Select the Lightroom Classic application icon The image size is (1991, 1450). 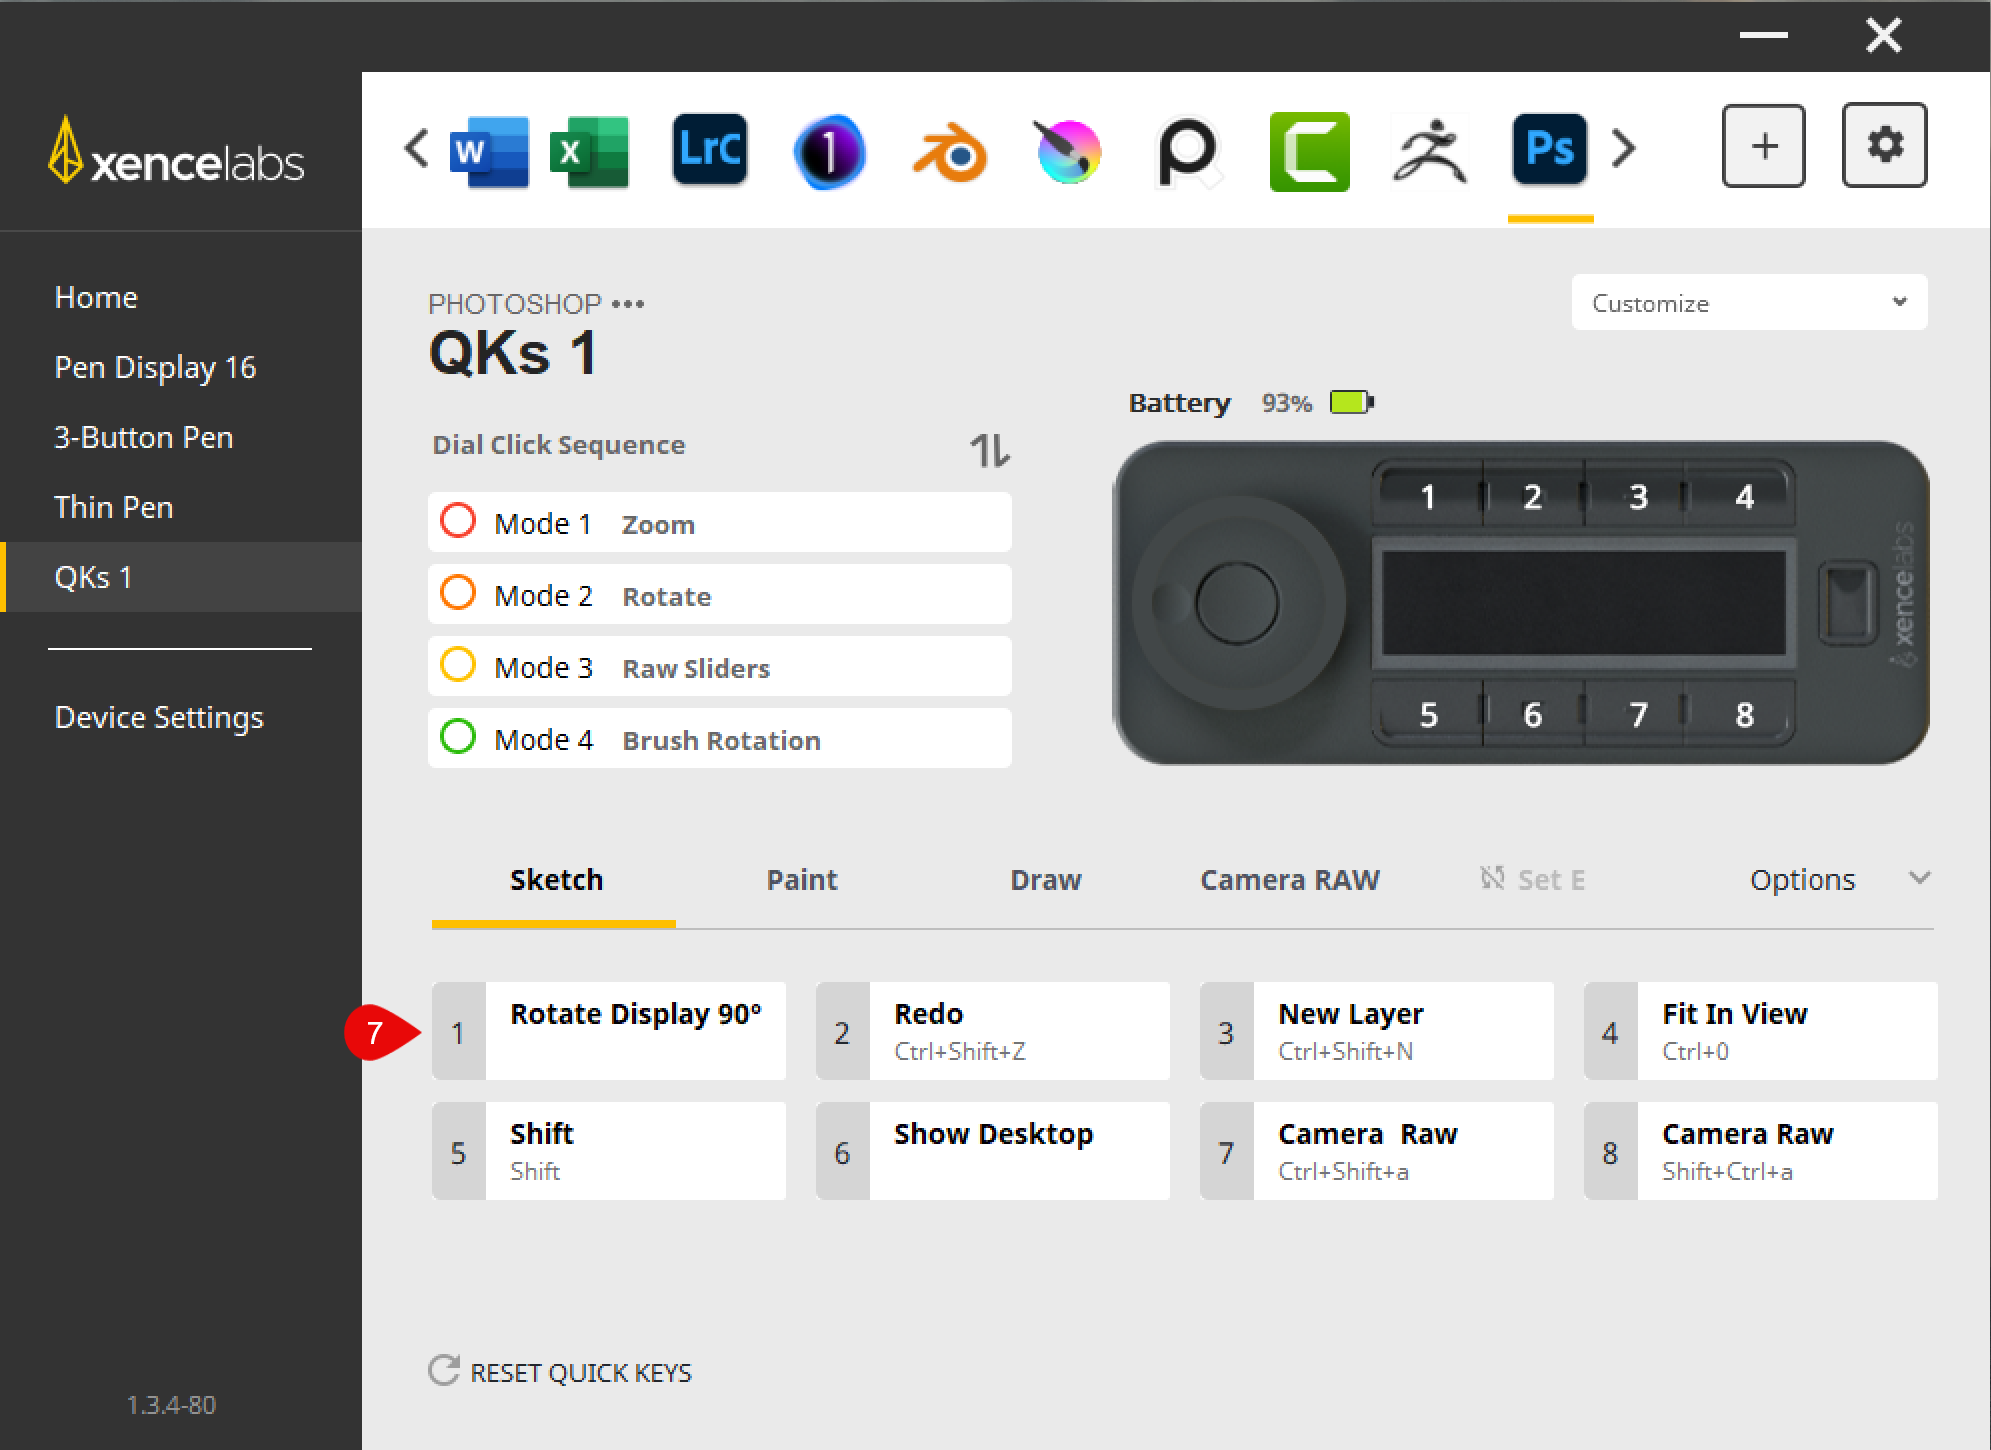pos(709,150)
